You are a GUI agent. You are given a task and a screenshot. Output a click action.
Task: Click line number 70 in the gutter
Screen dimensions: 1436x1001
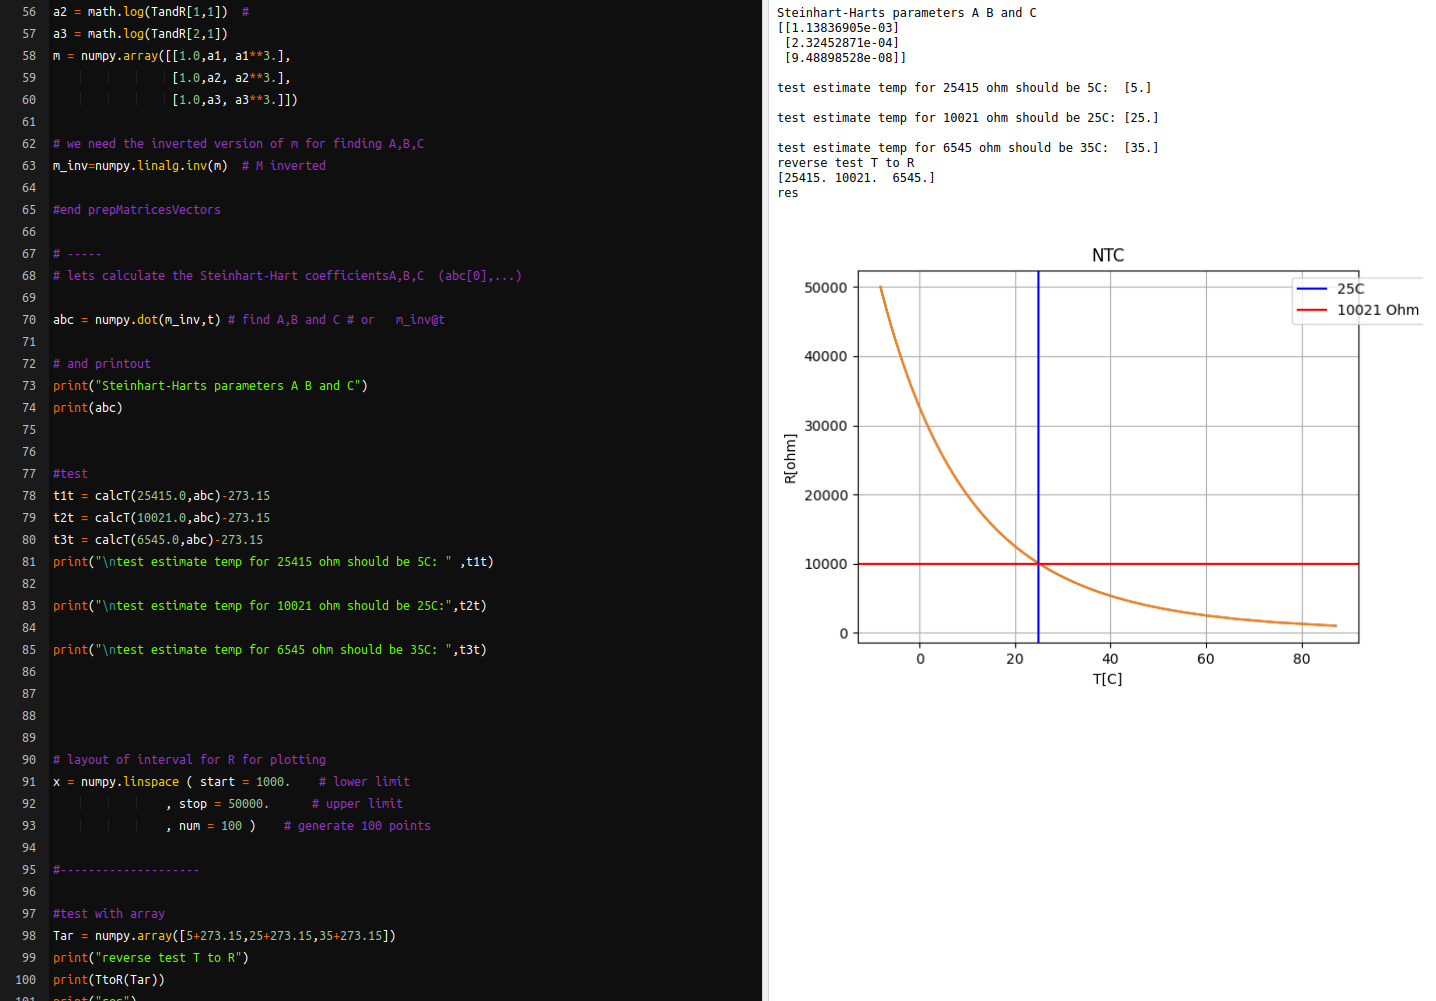click(x=29, y=320)
